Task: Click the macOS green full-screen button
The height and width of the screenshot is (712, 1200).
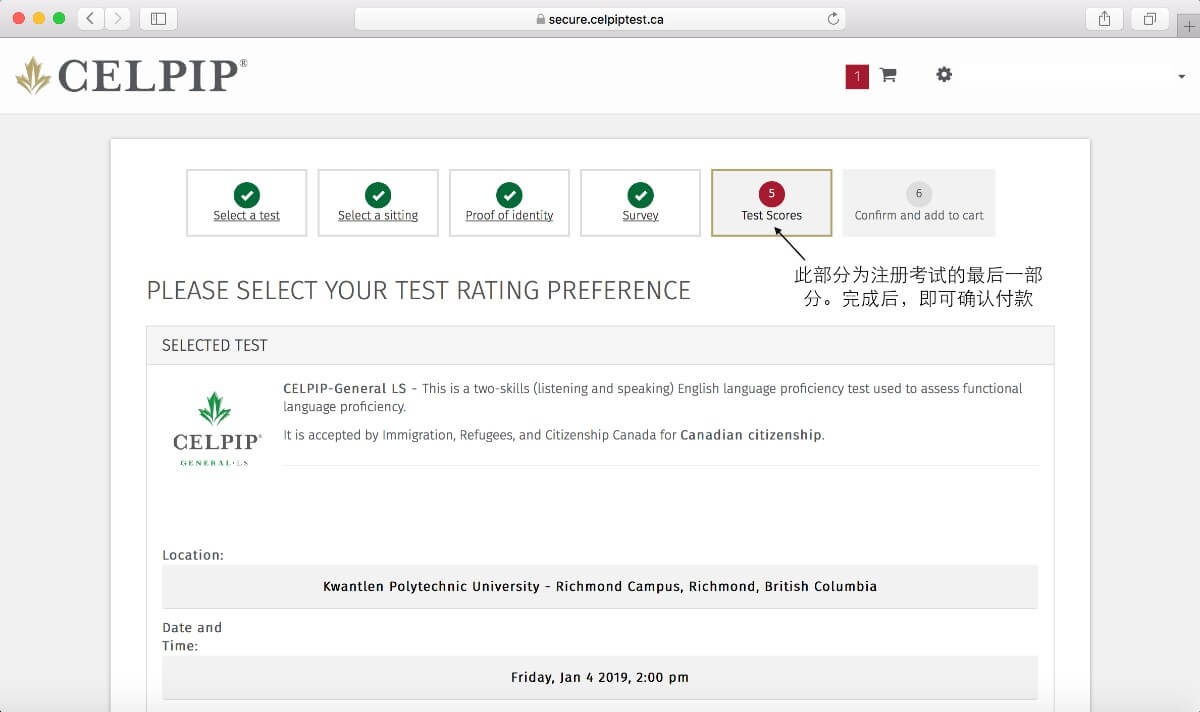Action: point(59,18)
